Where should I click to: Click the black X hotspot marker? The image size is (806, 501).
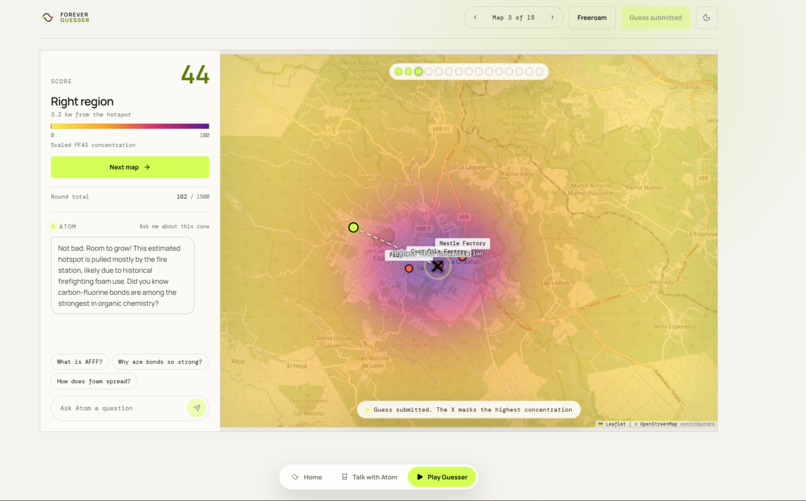click(x=437, y=266)
